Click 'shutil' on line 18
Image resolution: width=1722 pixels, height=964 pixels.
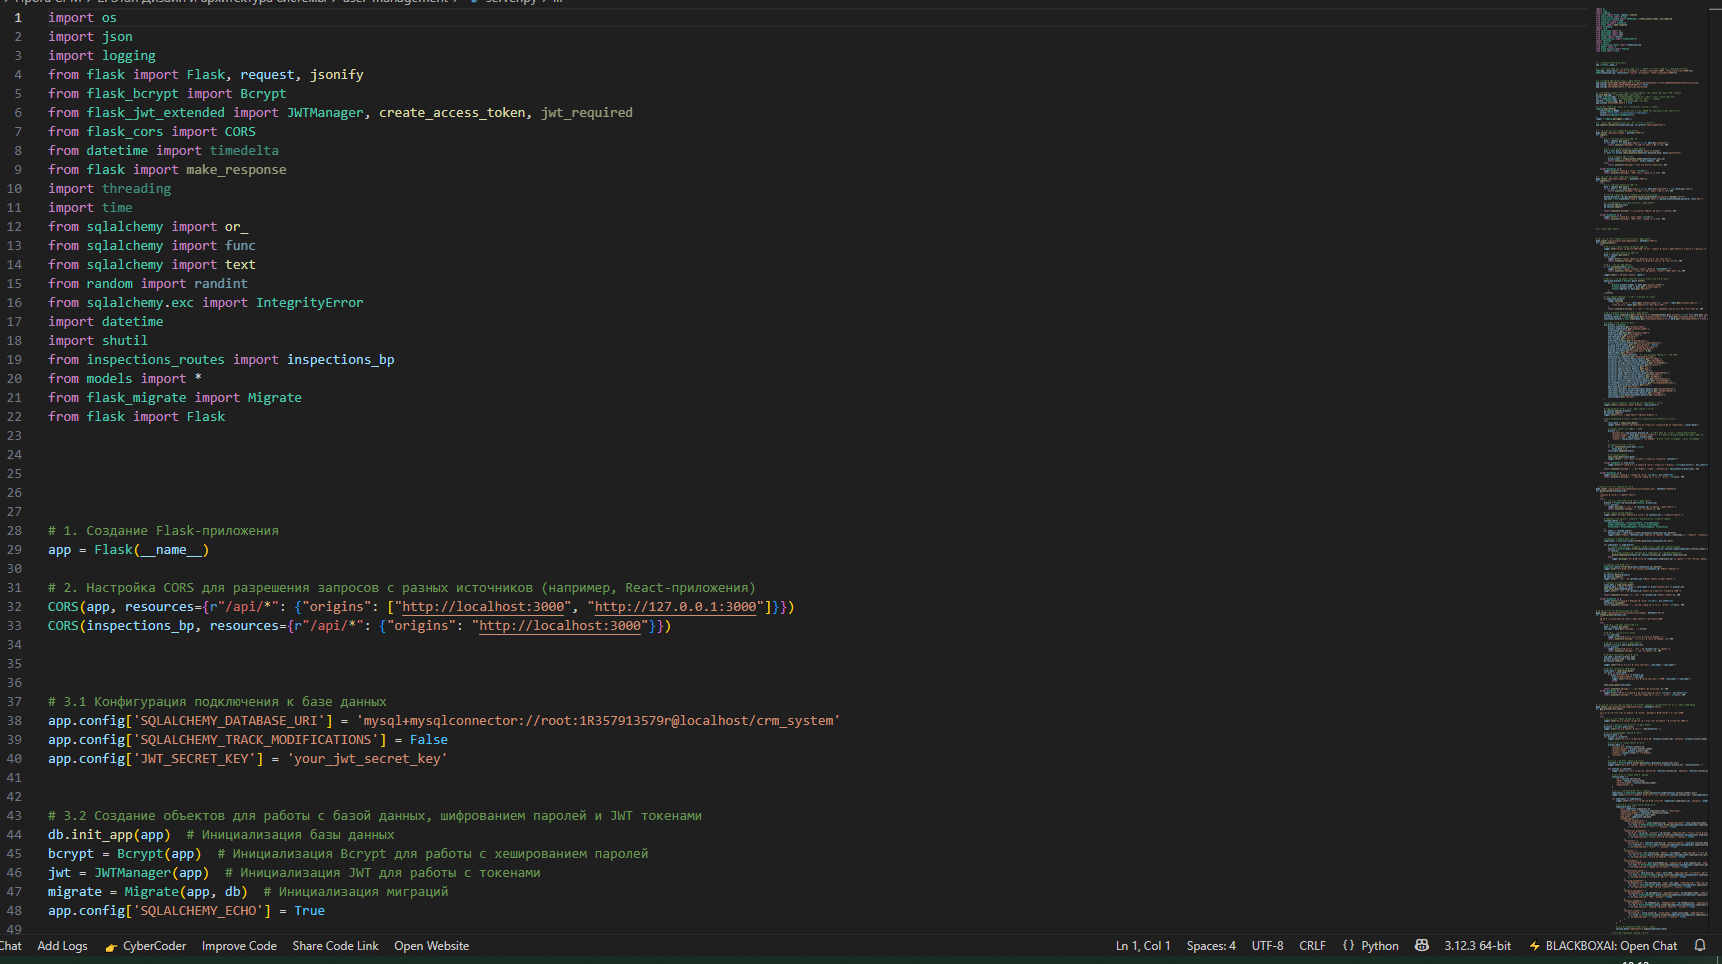point(125,341)
